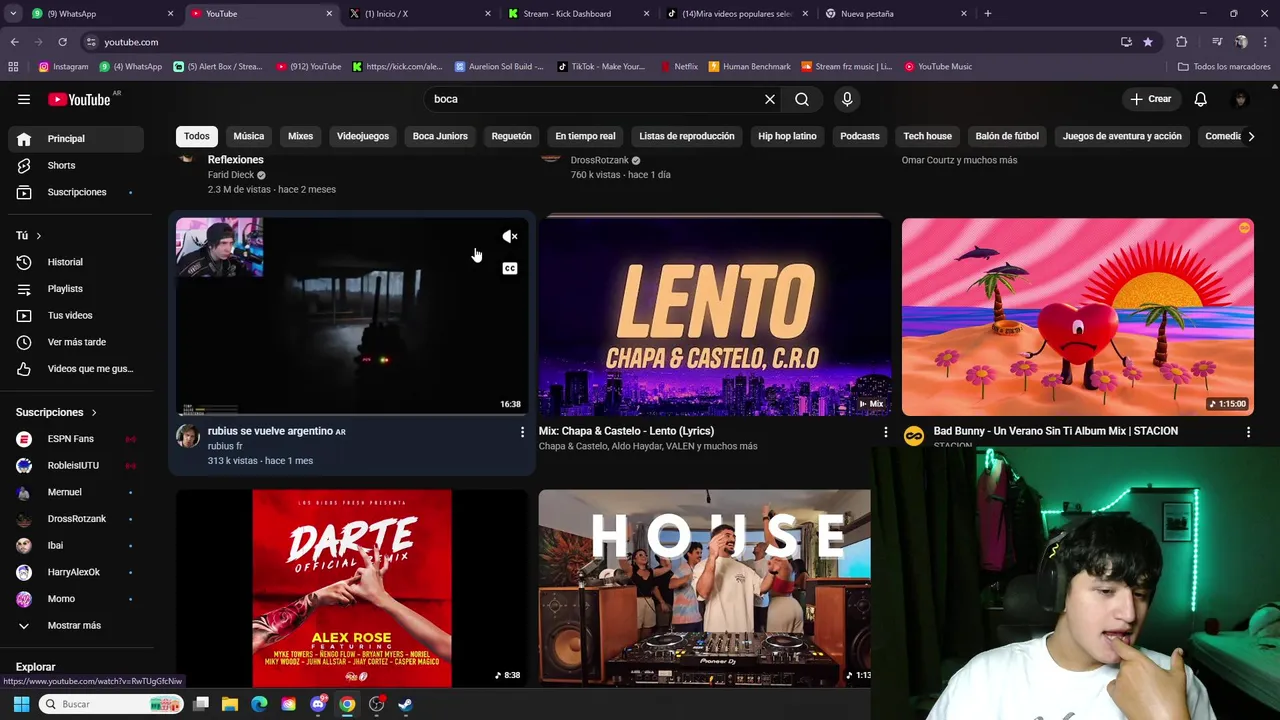1280x720 pixels.
Task: Select the Todos filter chip
Action: (197, 136)
